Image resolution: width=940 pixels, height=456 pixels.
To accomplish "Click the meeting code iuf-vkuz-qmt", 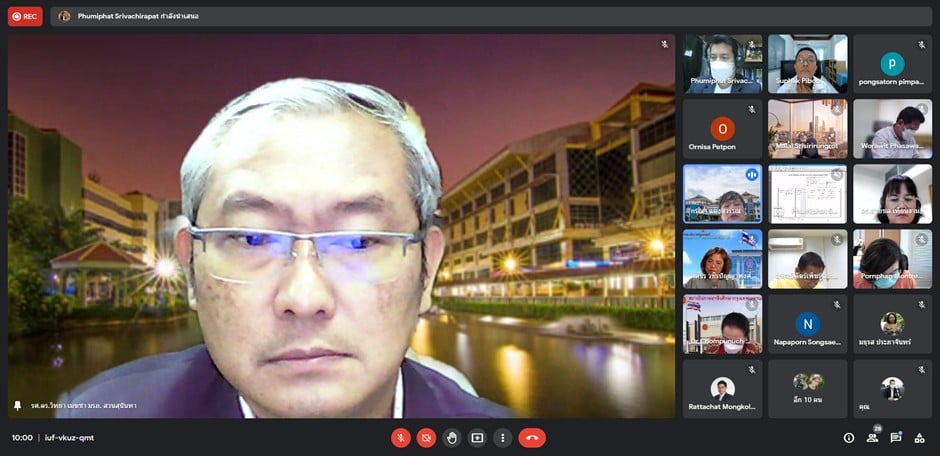I will tap(69, 438).
